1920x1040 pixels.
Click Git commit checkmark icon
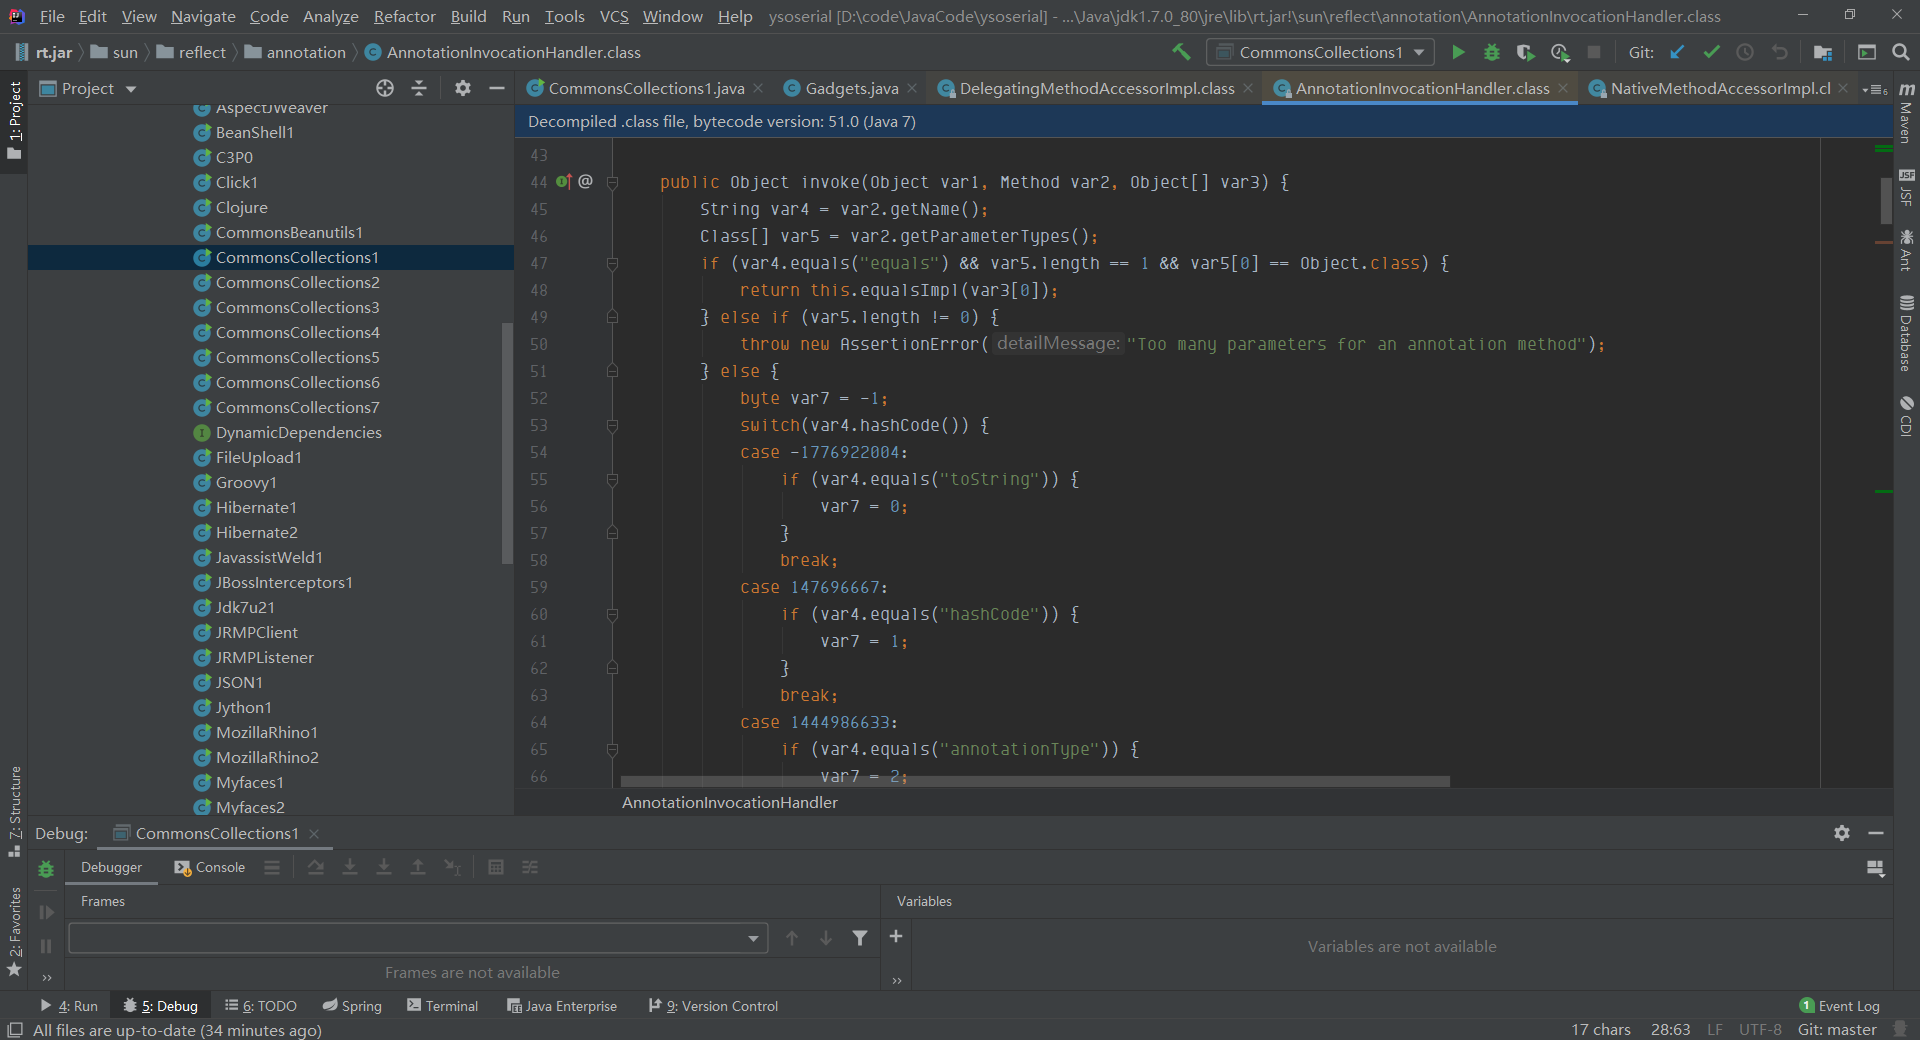[x=1711, y=53]
